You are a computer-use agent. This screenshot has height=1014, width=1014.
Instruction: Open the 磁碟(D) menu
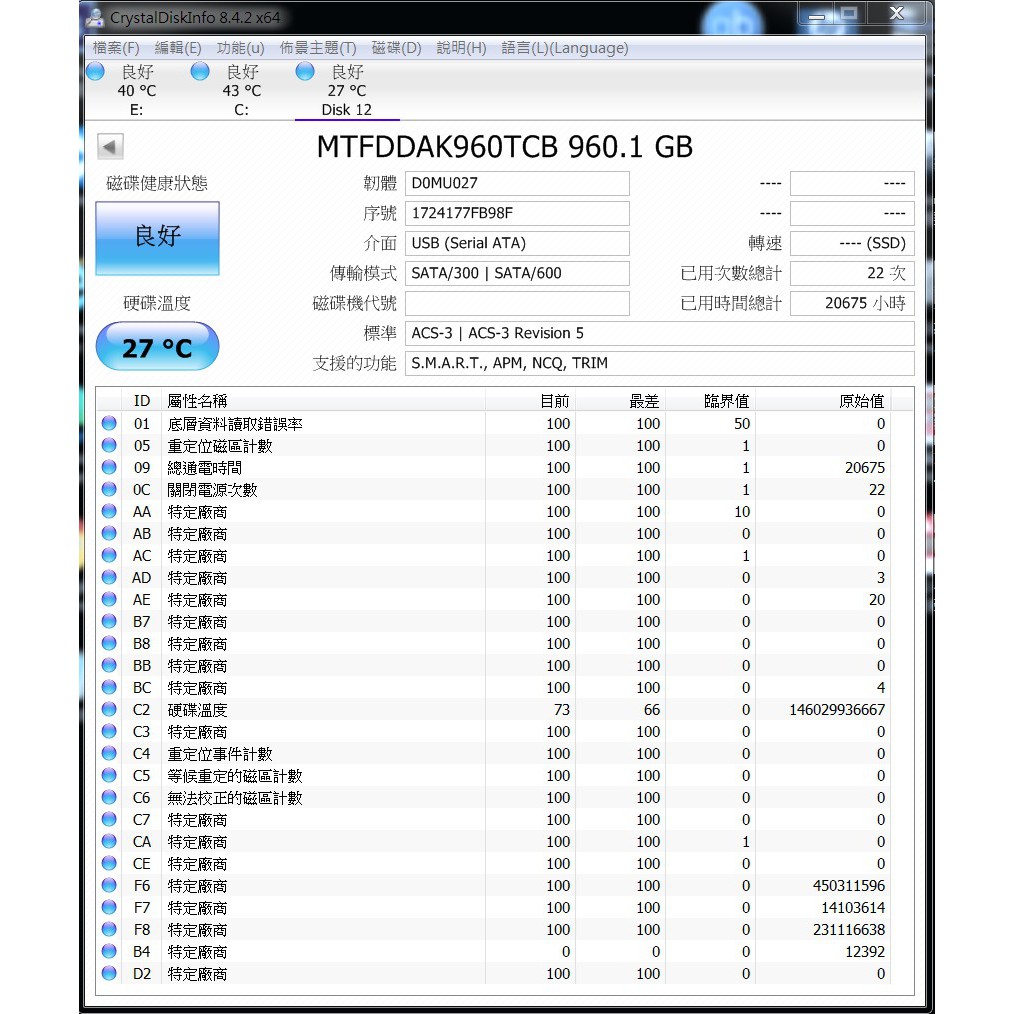[x=396, y=48]
